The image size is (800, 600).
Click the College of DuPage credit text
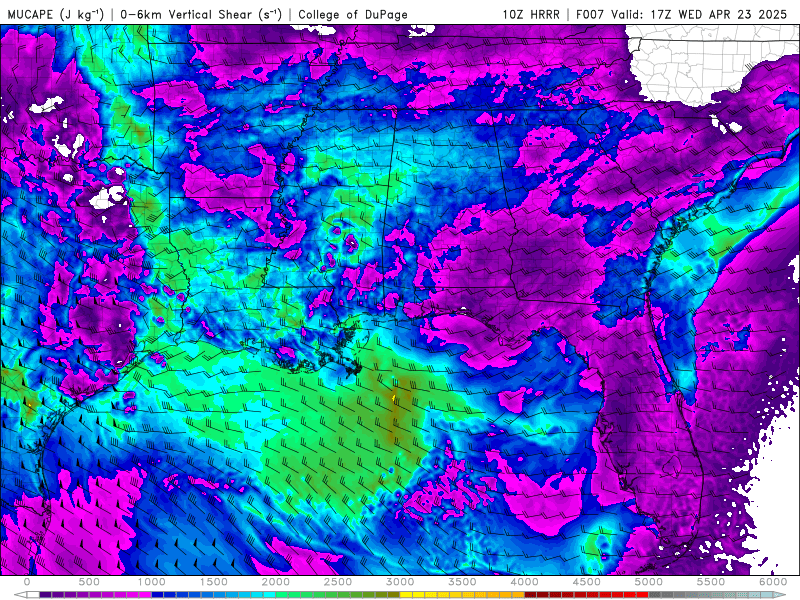point(353,14)
